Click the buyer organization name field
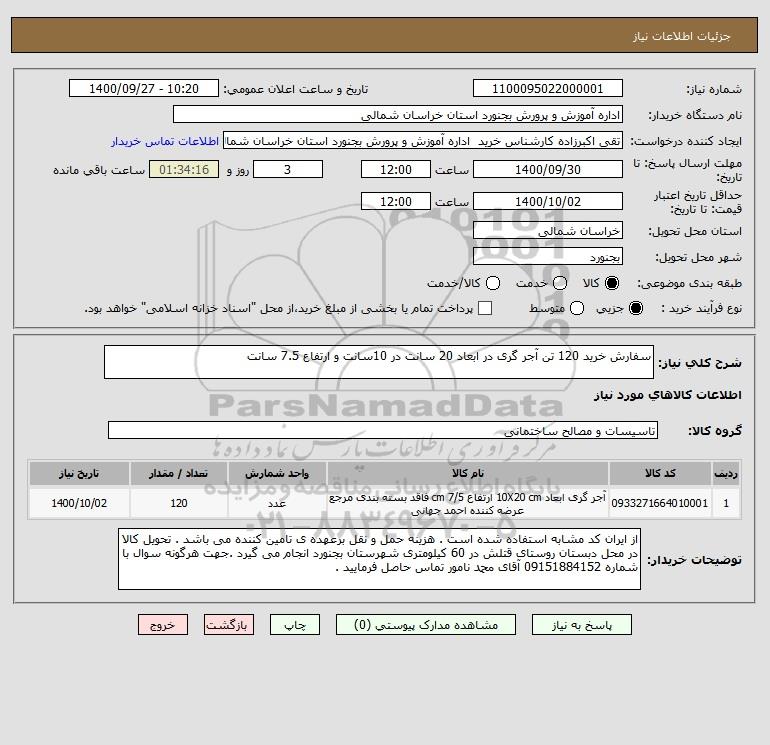Screen dimensions: 770x745 click(x=398, y=114)
